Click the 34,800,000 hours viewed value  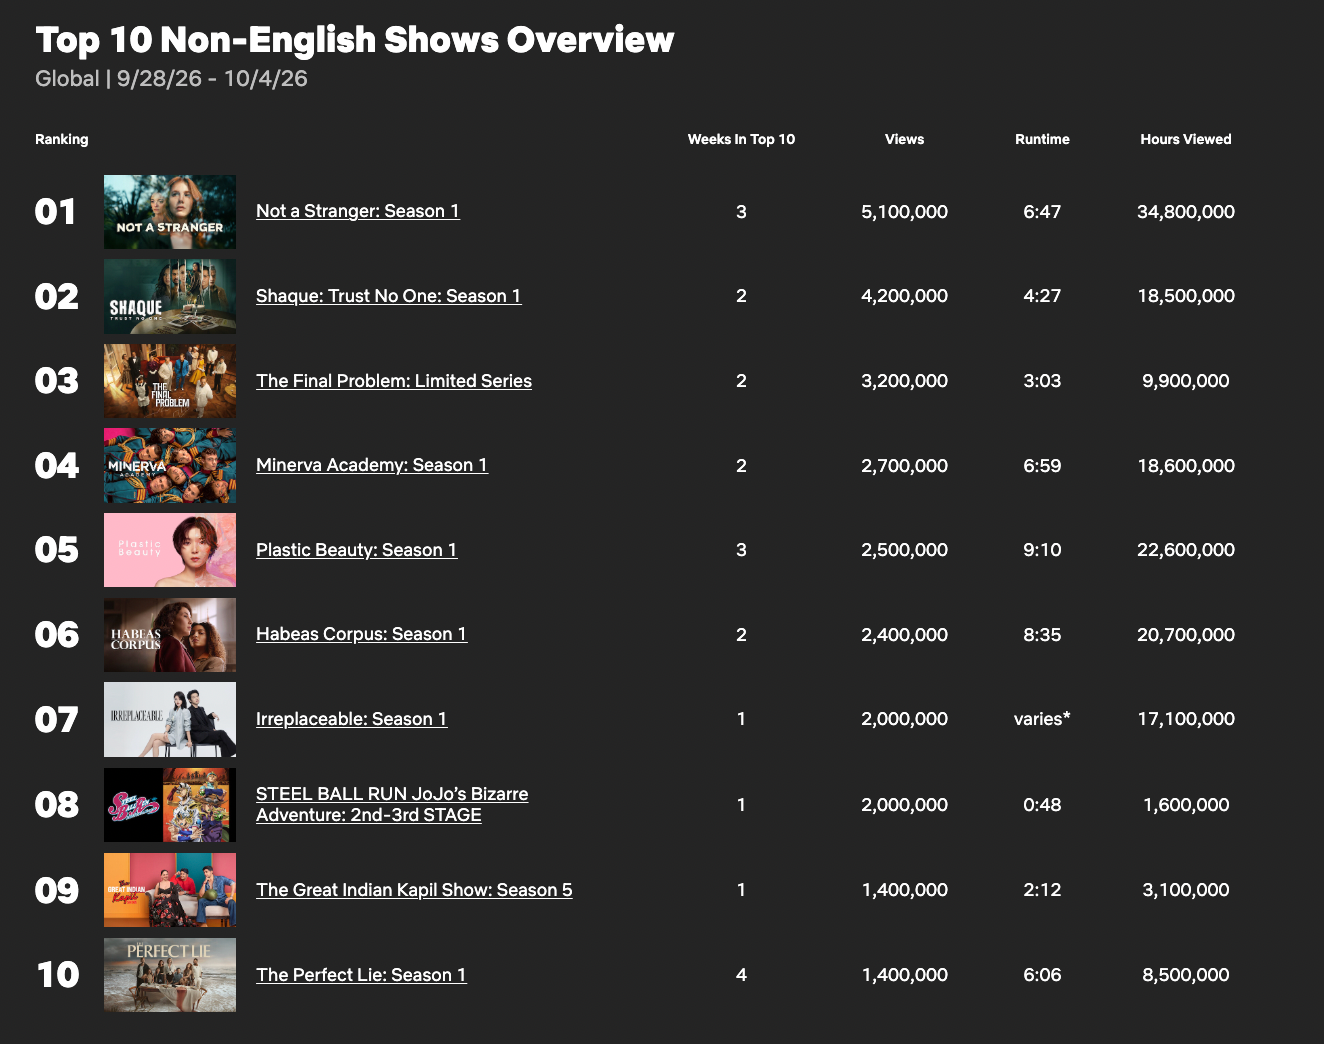(x=1186, y=212)
